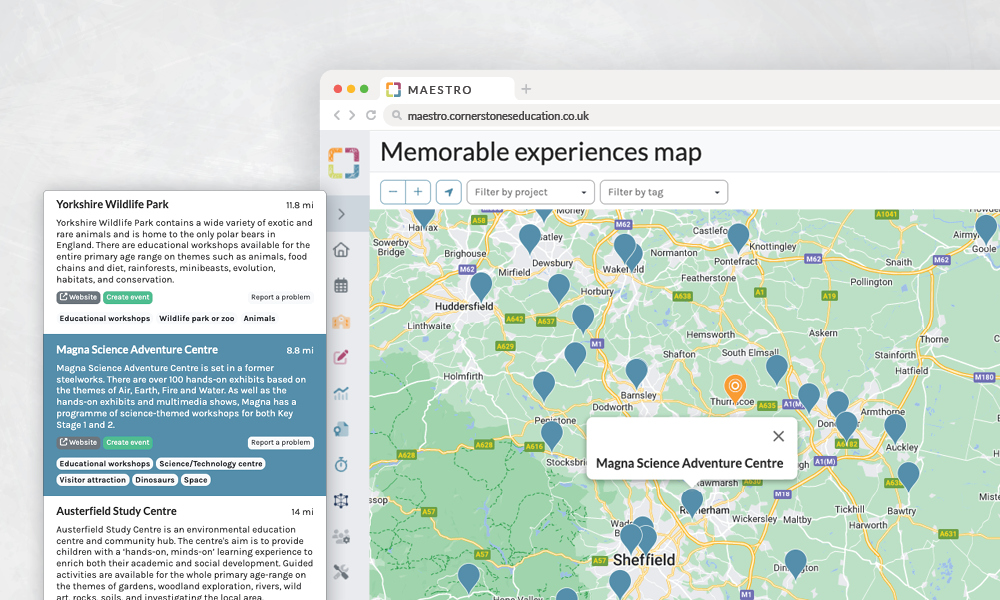Zoom out the map with minus button
Viewport: 1000px width, 600px height.
394,192
